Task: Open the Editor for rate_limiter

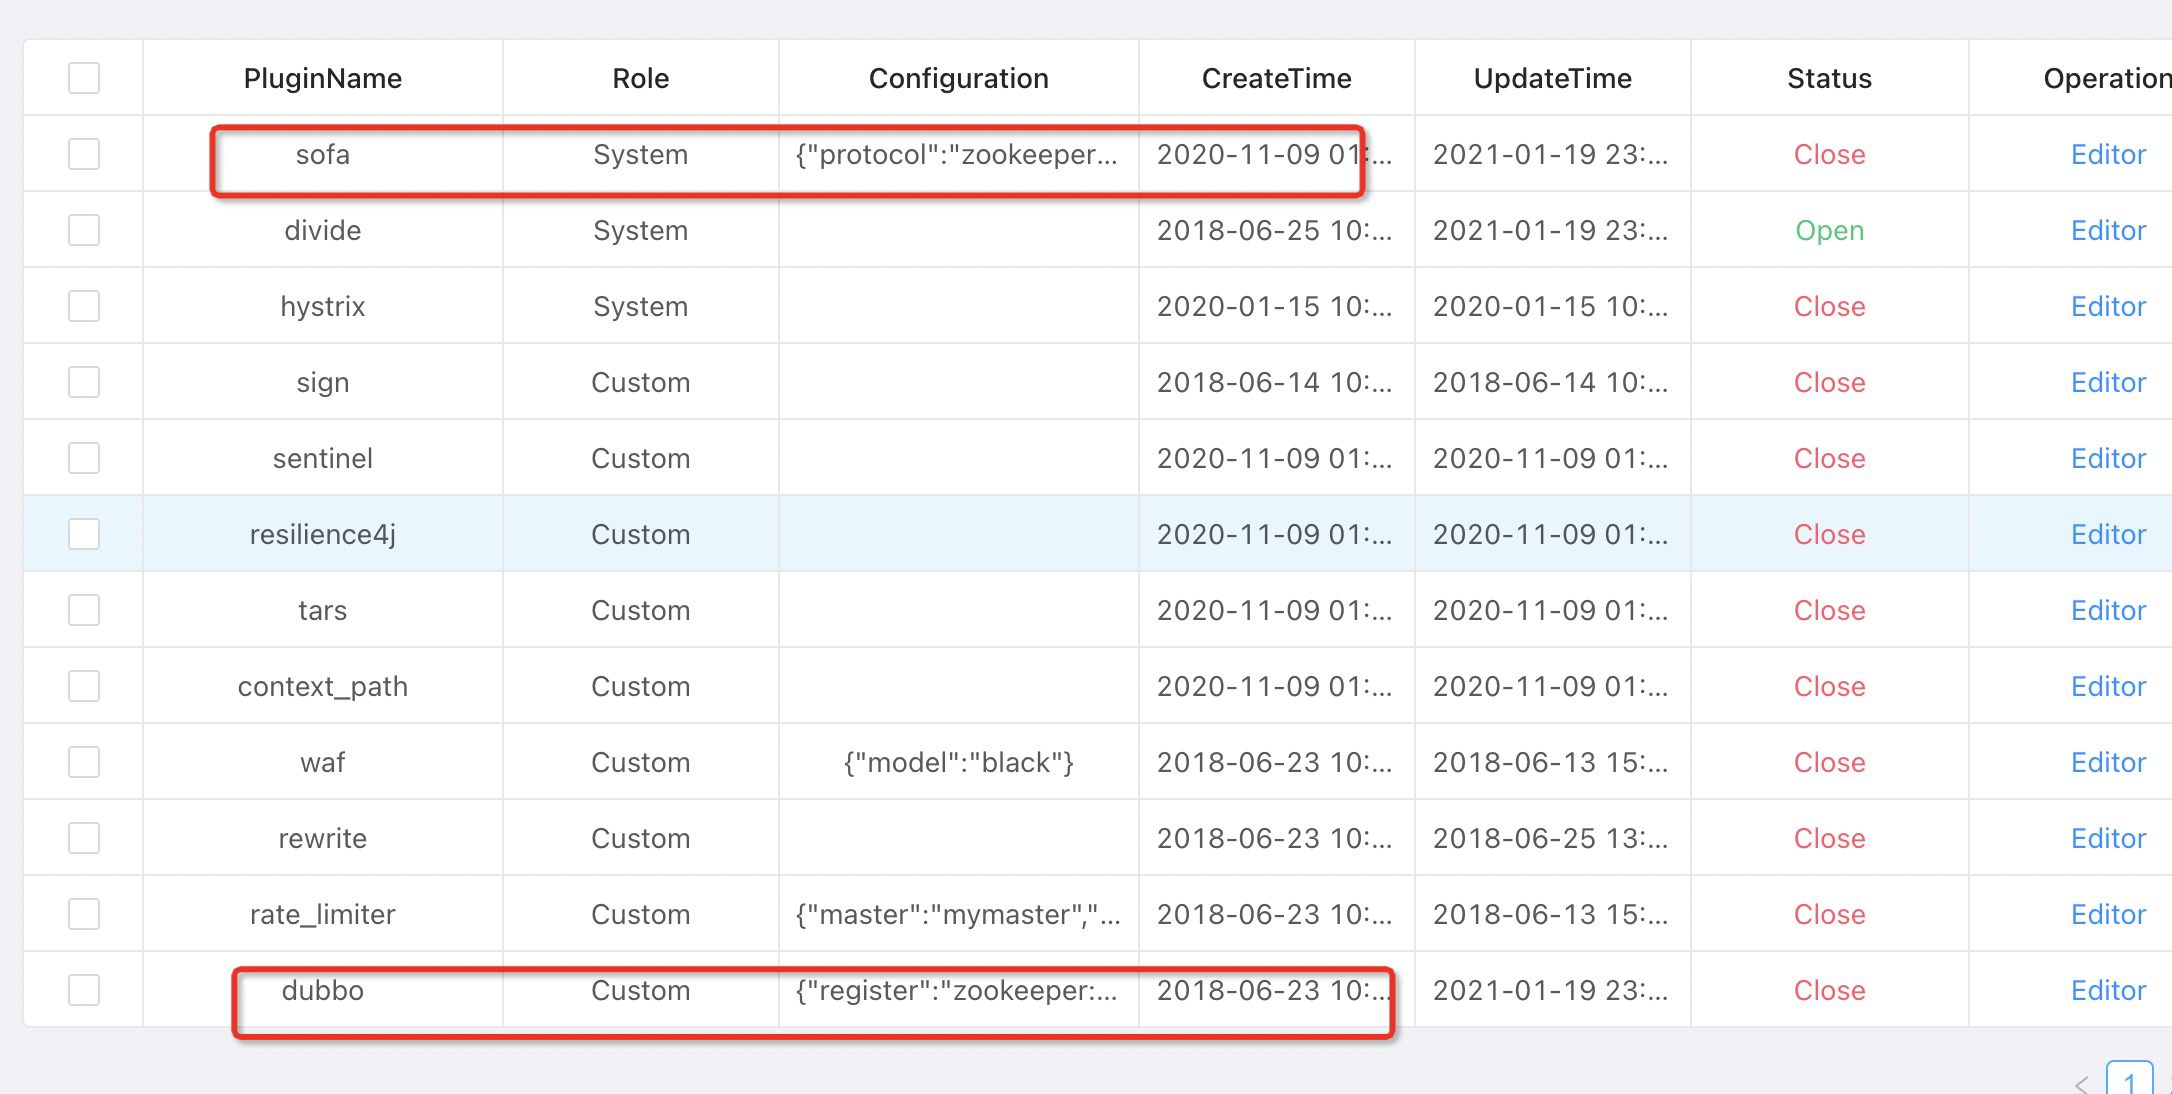Action: point(2108,914)
